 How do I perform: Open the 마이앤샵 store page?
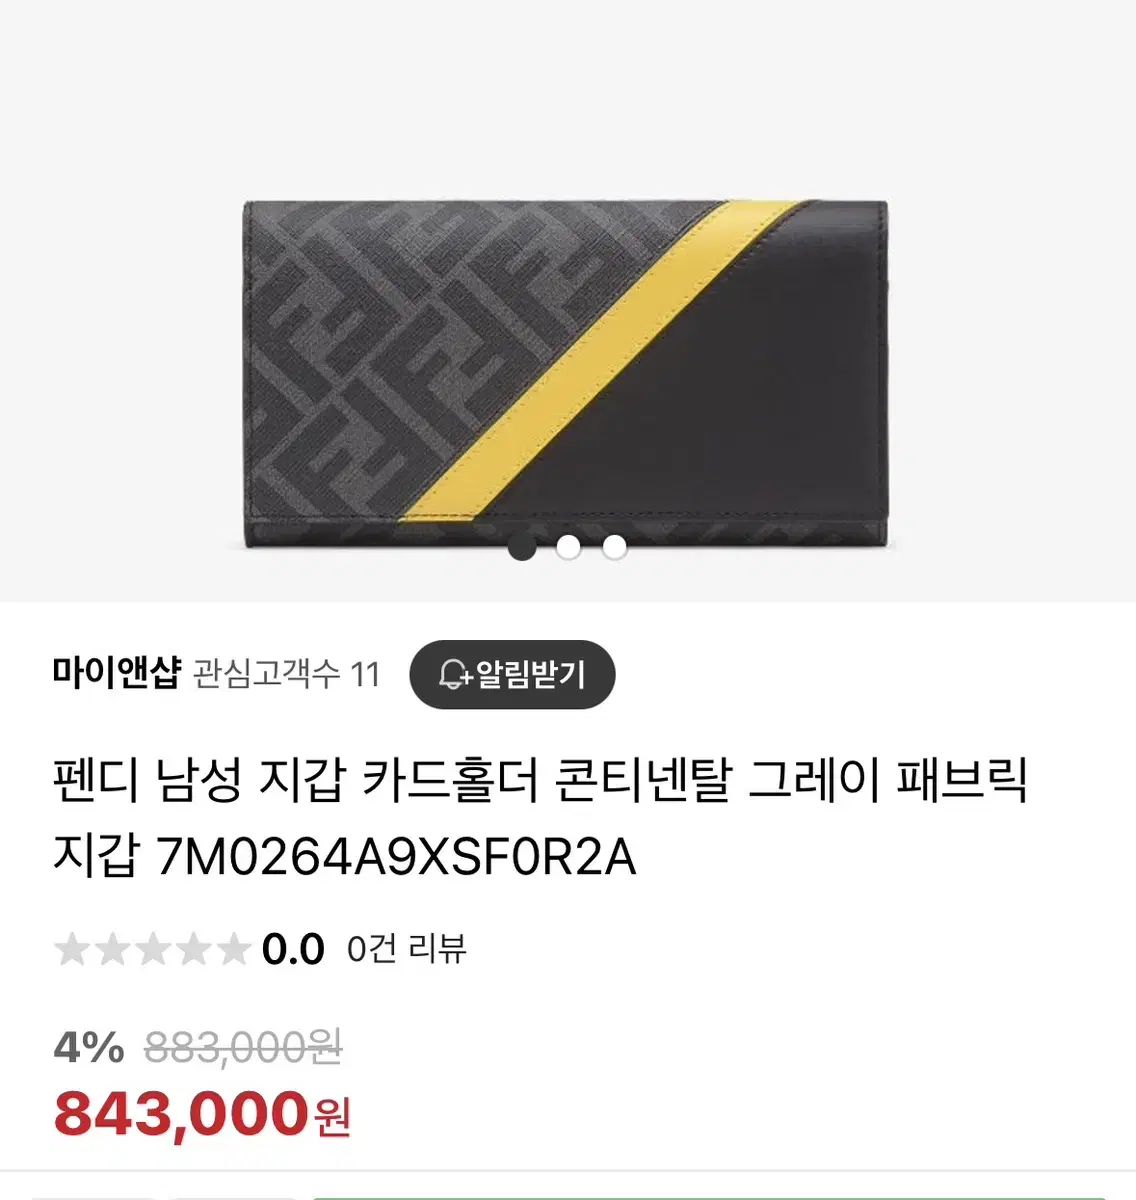[116, 674]
